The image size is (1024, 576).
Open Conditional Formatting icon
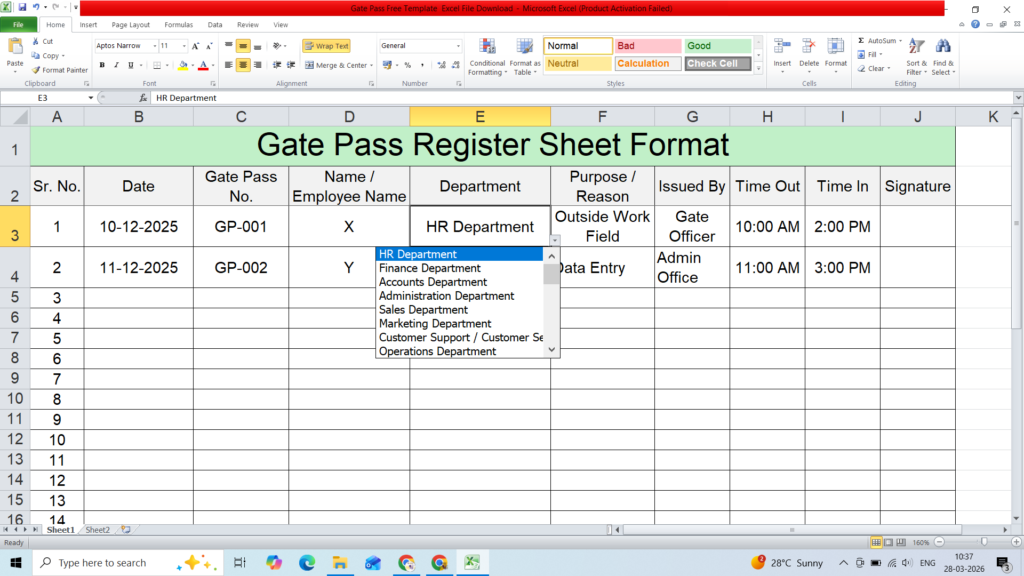click(487, 47)
